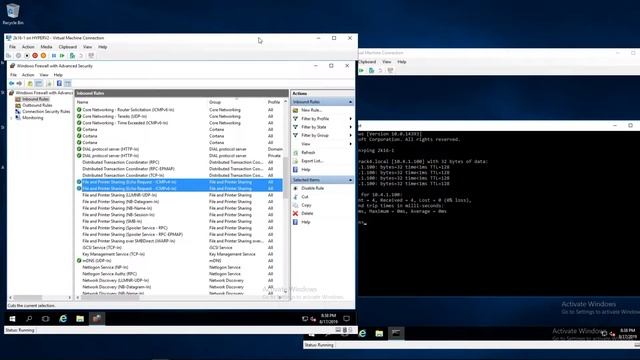
Task: Select Inbound Rules in the console tree
Action: (x=36, y=99)
